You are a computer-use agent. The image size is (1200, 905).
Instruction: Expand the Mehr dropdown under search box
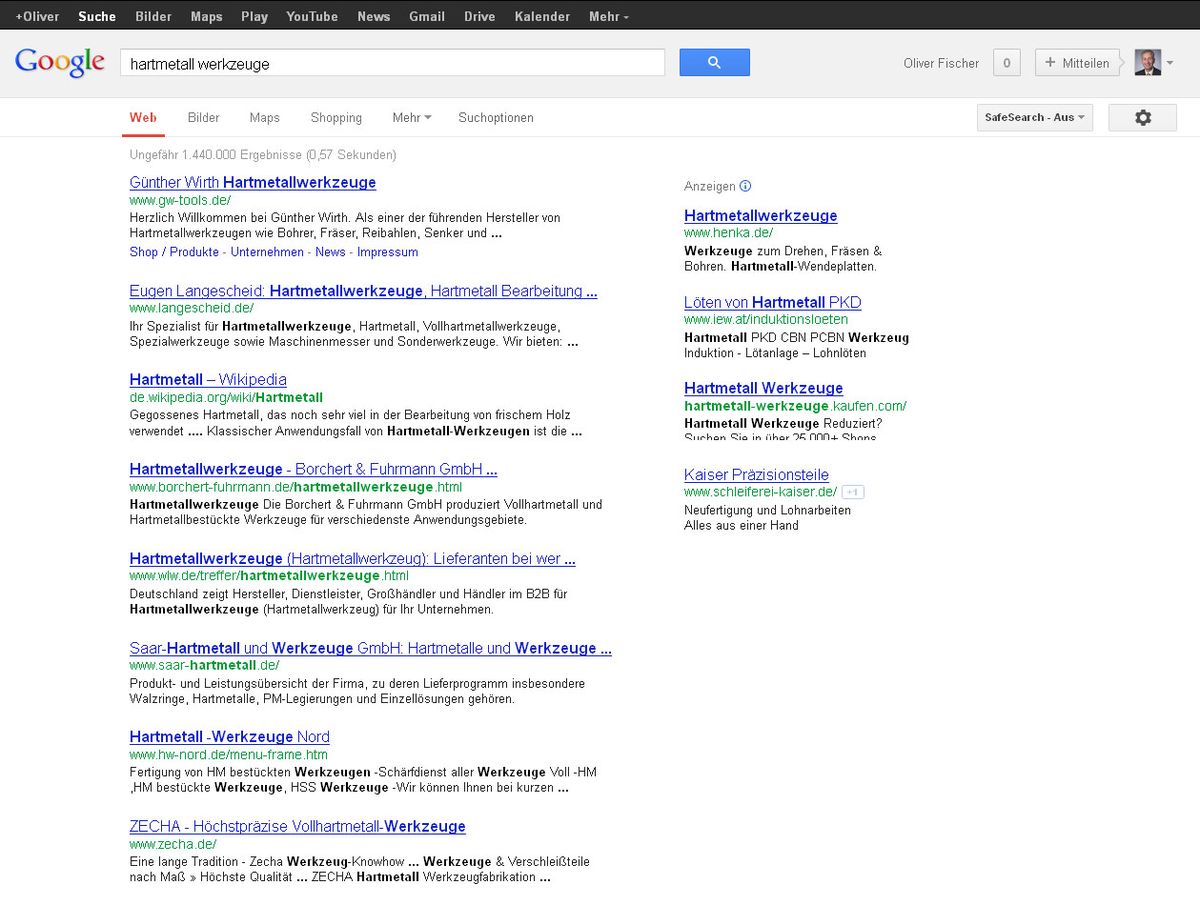412,117
